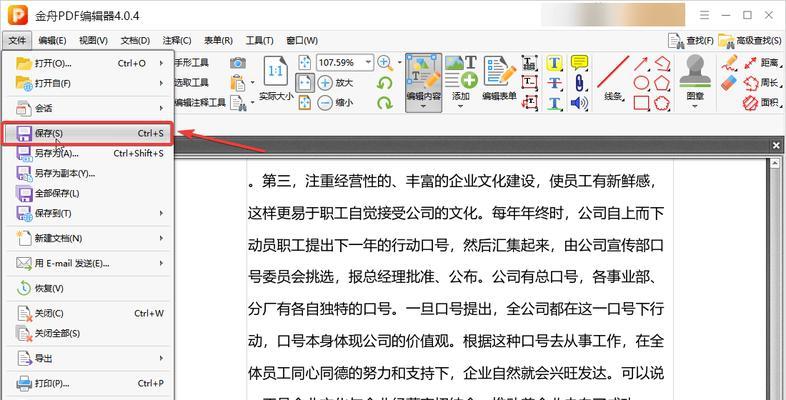
Task: Open the paste icon dropdown arrow
Action: pyautogui.click(x=253, y=83)
